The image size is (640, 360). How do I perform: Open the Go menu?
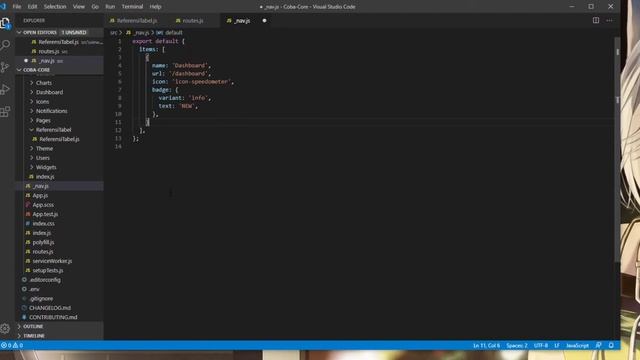point(95,7)
